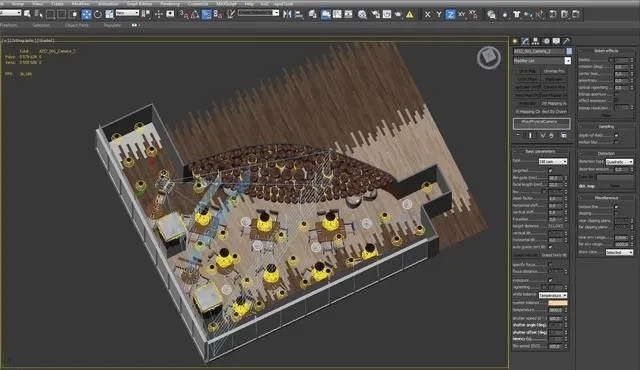
Task: Click the ViewCube in the viewport
Action: pyautogui.click(x=489, y=57)
